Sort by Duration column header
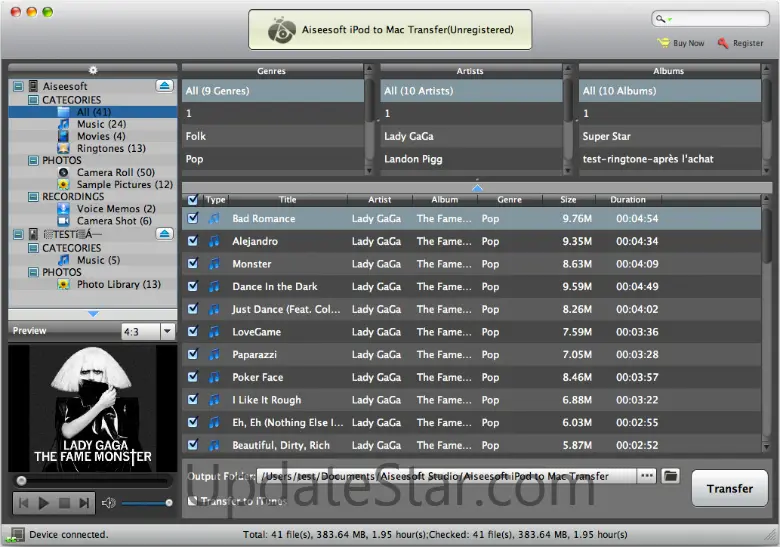780x547 pixels. [x=628, y=200]
